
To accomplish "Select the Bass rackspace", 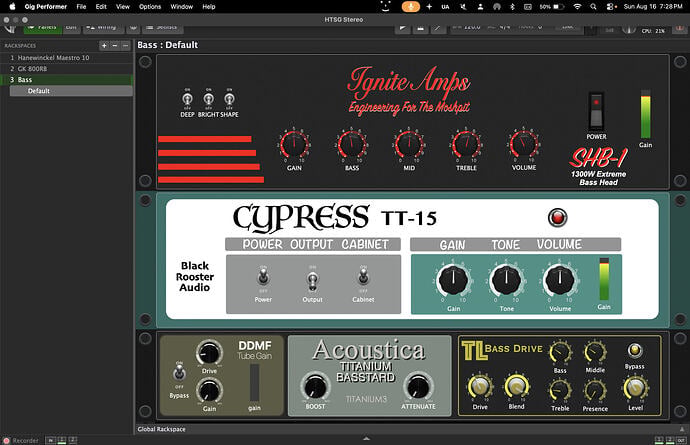I will (67, 80).
